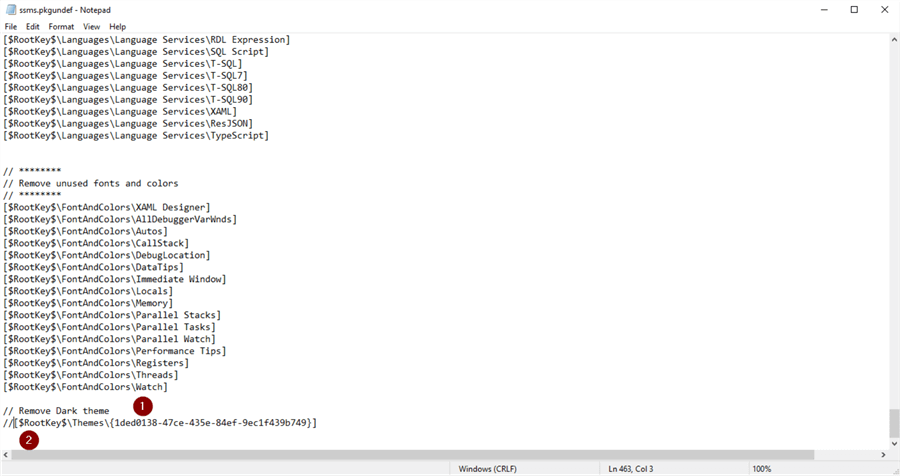Click the ssms.pkgundef - Notepad title text
Image resolution: width=900 pixels, height=476 pixels.
(65, 10)
